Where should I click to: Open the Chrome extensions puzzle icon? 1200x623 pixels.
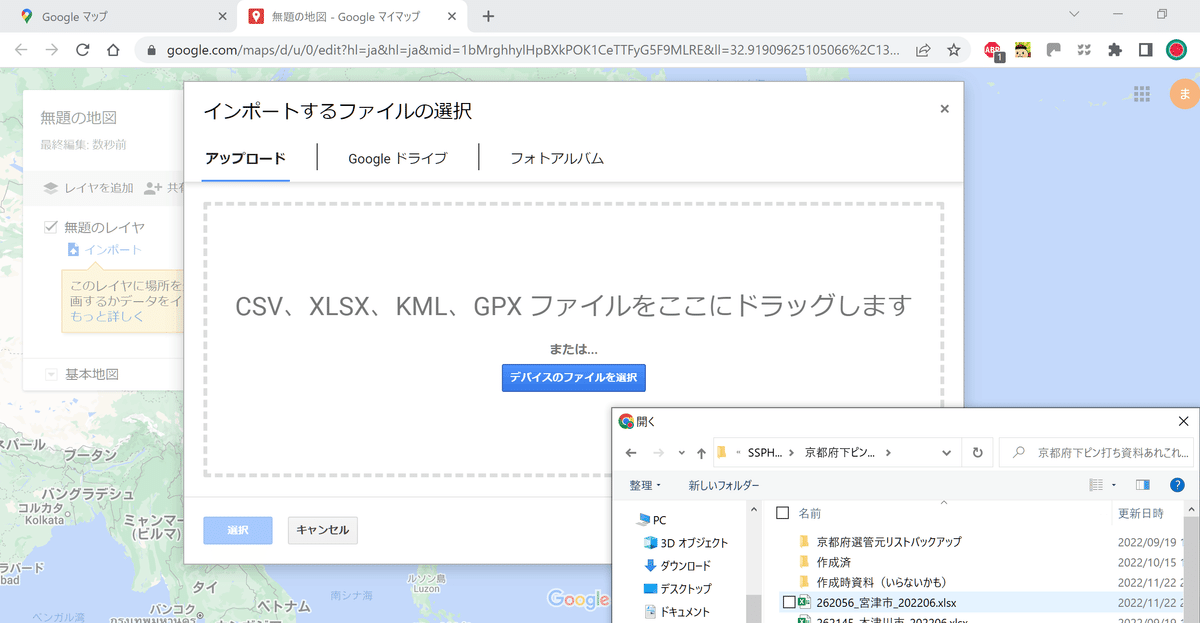[x=1115, y=50]
